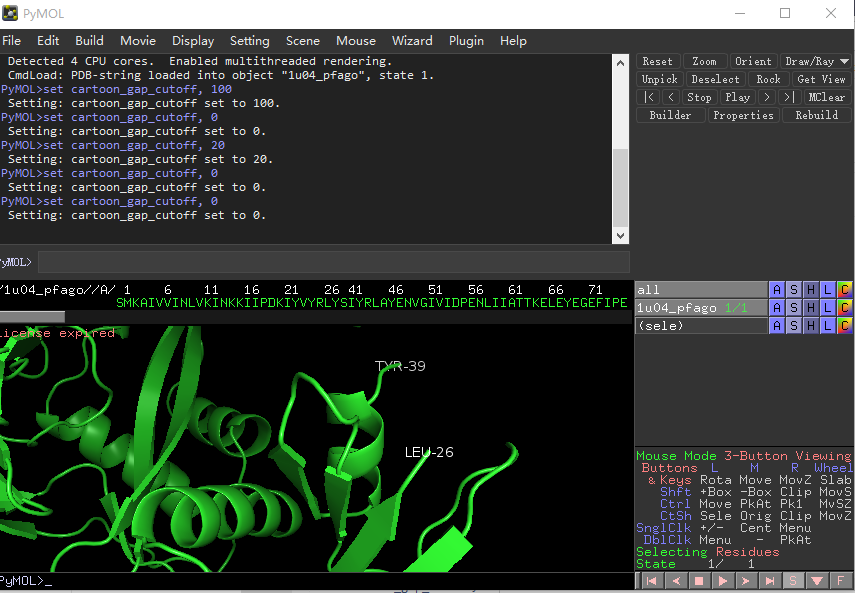This screenshot has height=593, width=855.
Task: Open the Action menu for 1u04_pfago
Action: 776,307
